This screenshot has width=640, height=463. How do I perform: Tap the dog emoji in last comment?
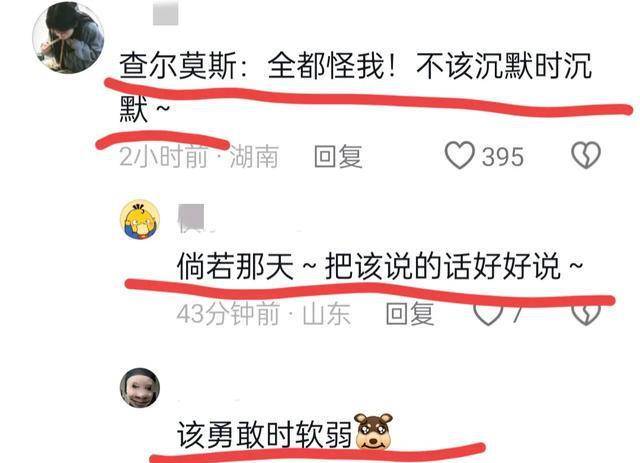pyautogui.click(x=373, y=432)
